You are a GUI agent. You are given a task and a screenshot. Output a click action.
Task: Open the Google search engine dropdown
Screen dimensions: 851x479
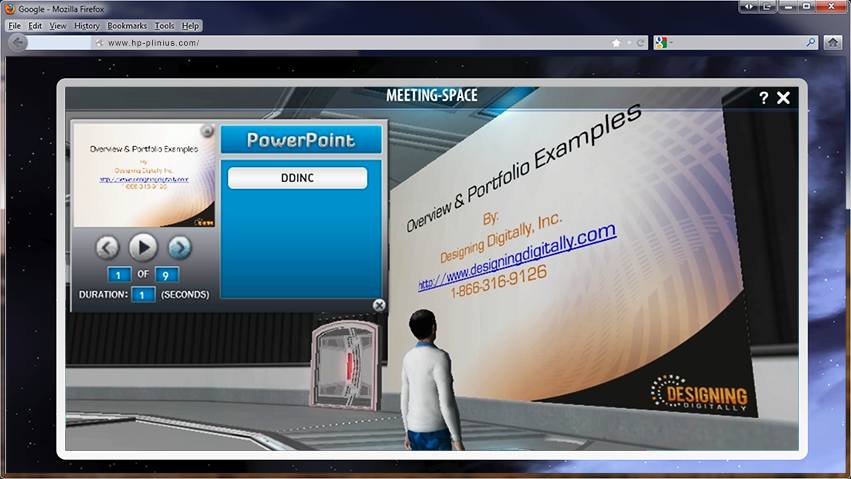[x=664, y=42]
